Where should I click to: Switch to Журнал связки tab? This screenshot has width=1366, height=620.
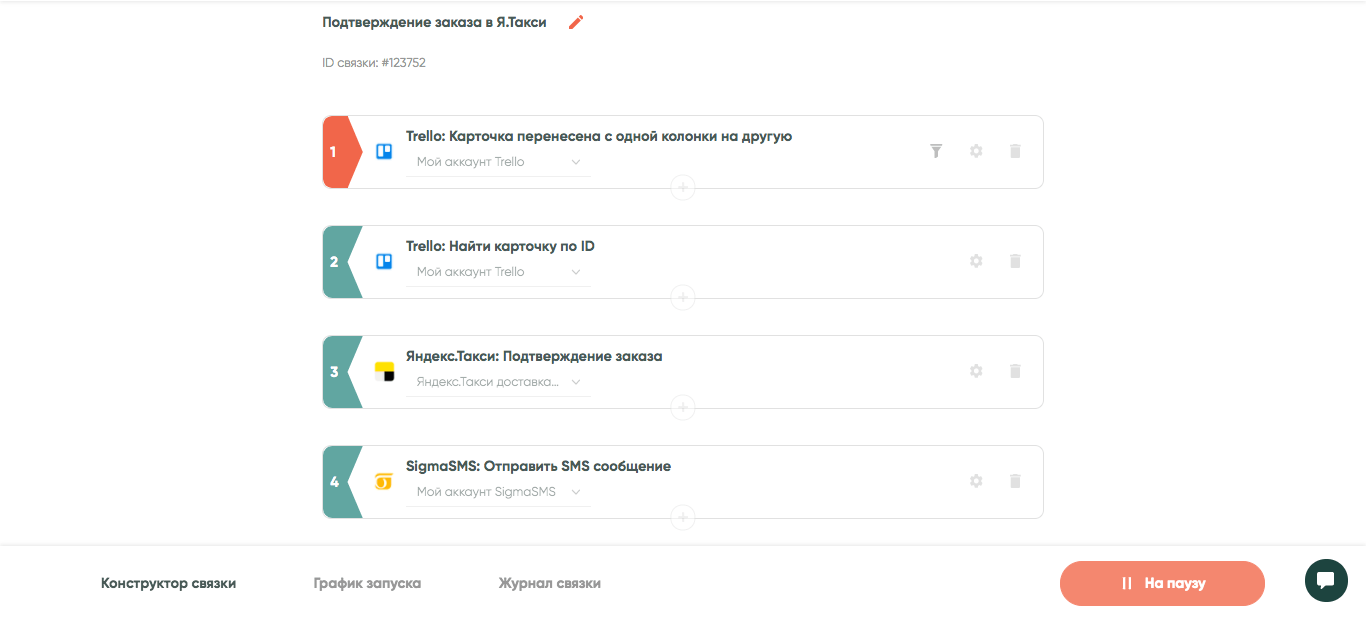[x=550, y=583]
